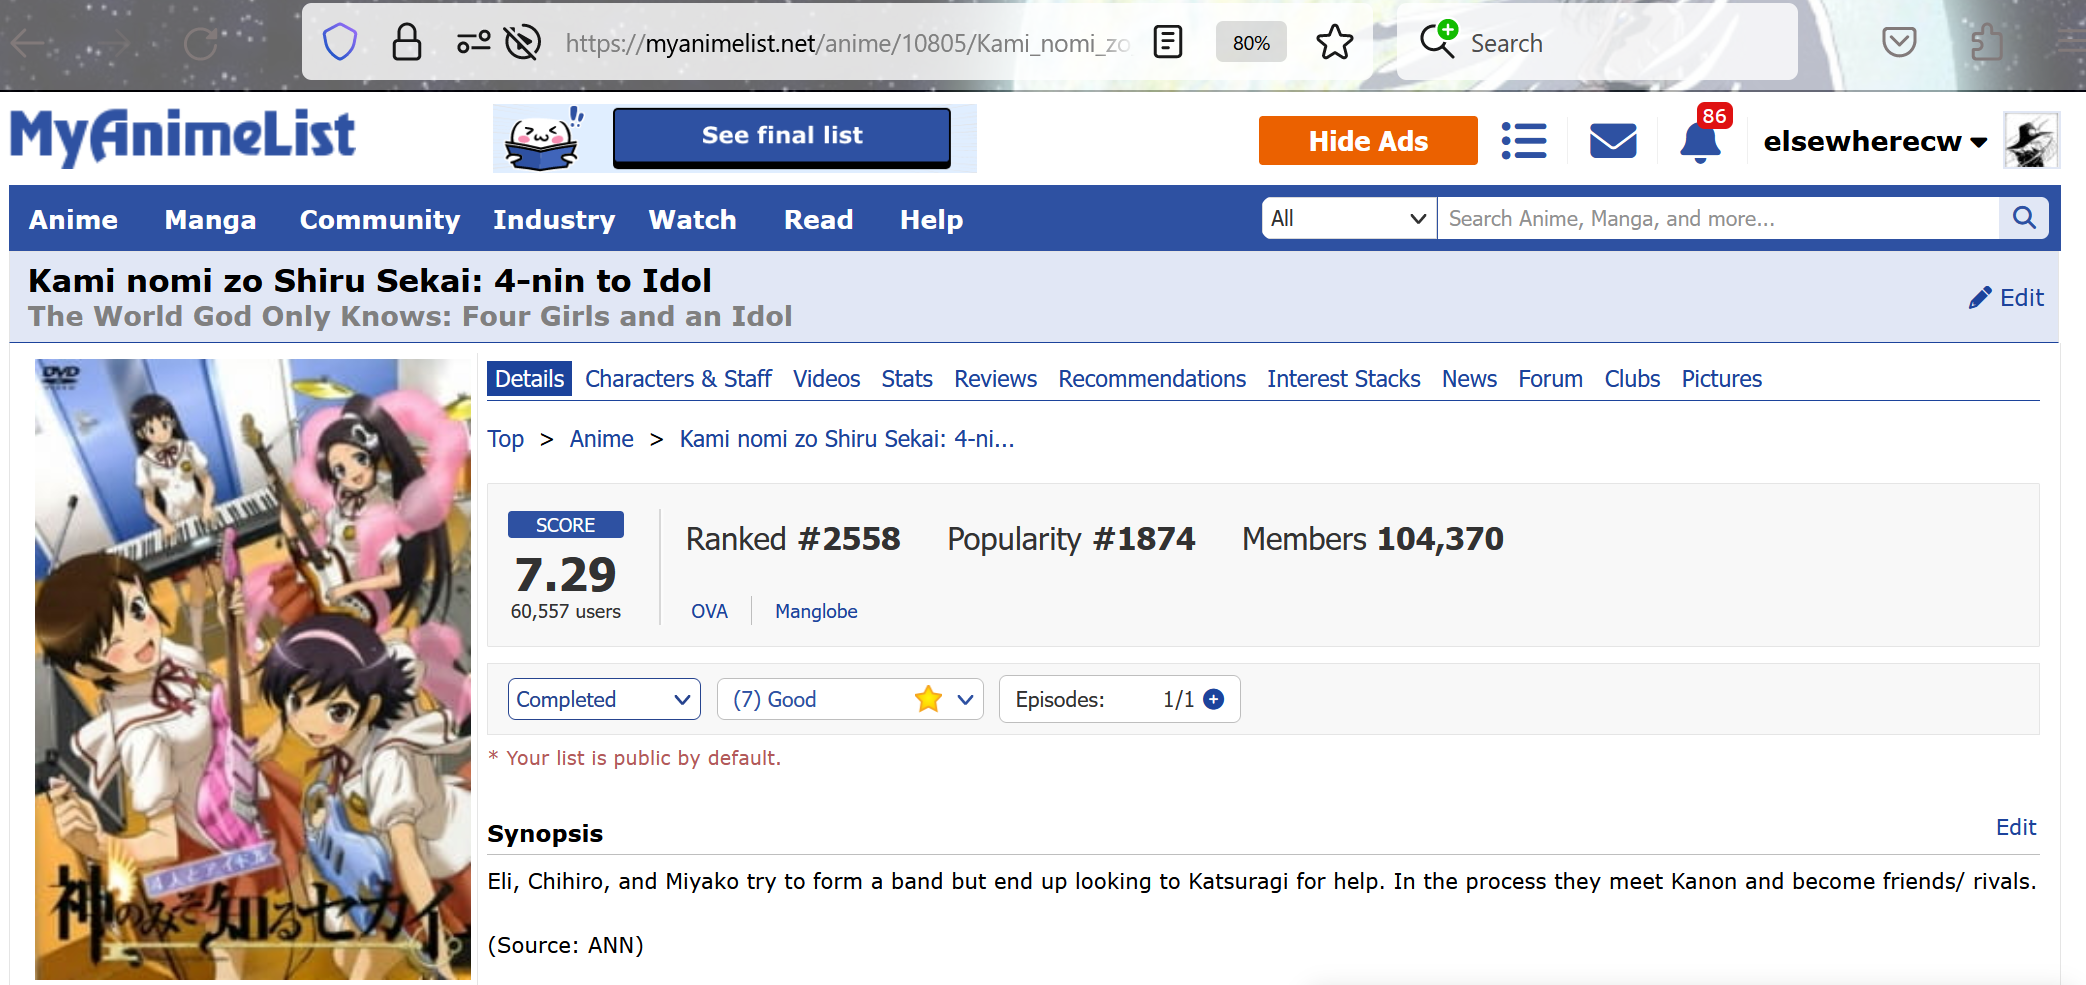Click the browser 80% zoom level indicator

pyautogui.click(x=1251, y=43)
